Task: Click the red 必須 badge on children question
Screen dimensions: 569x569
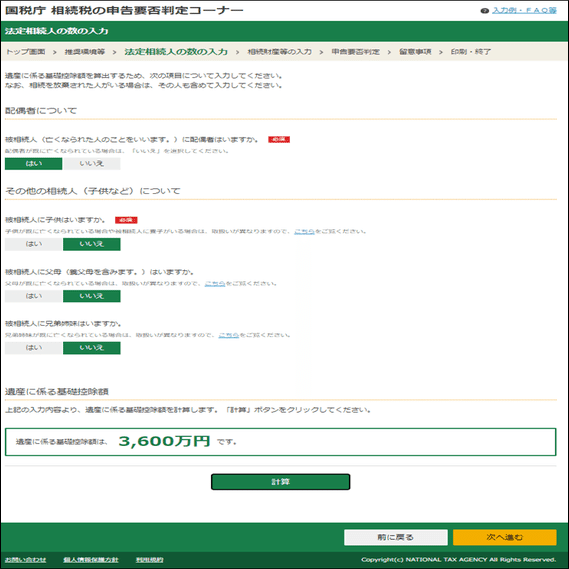Action: [126, 220]
